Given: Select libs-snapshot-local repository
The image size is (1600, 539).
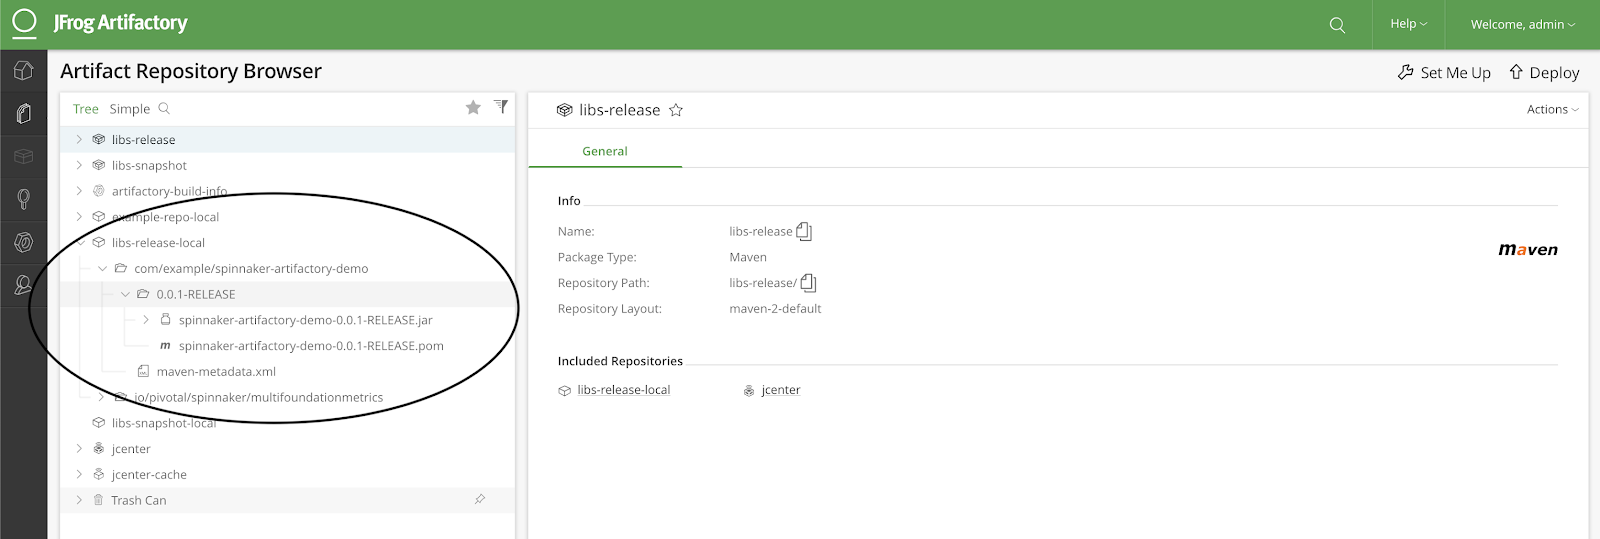Looking at the screenshot, I should [x=164, y=423].
